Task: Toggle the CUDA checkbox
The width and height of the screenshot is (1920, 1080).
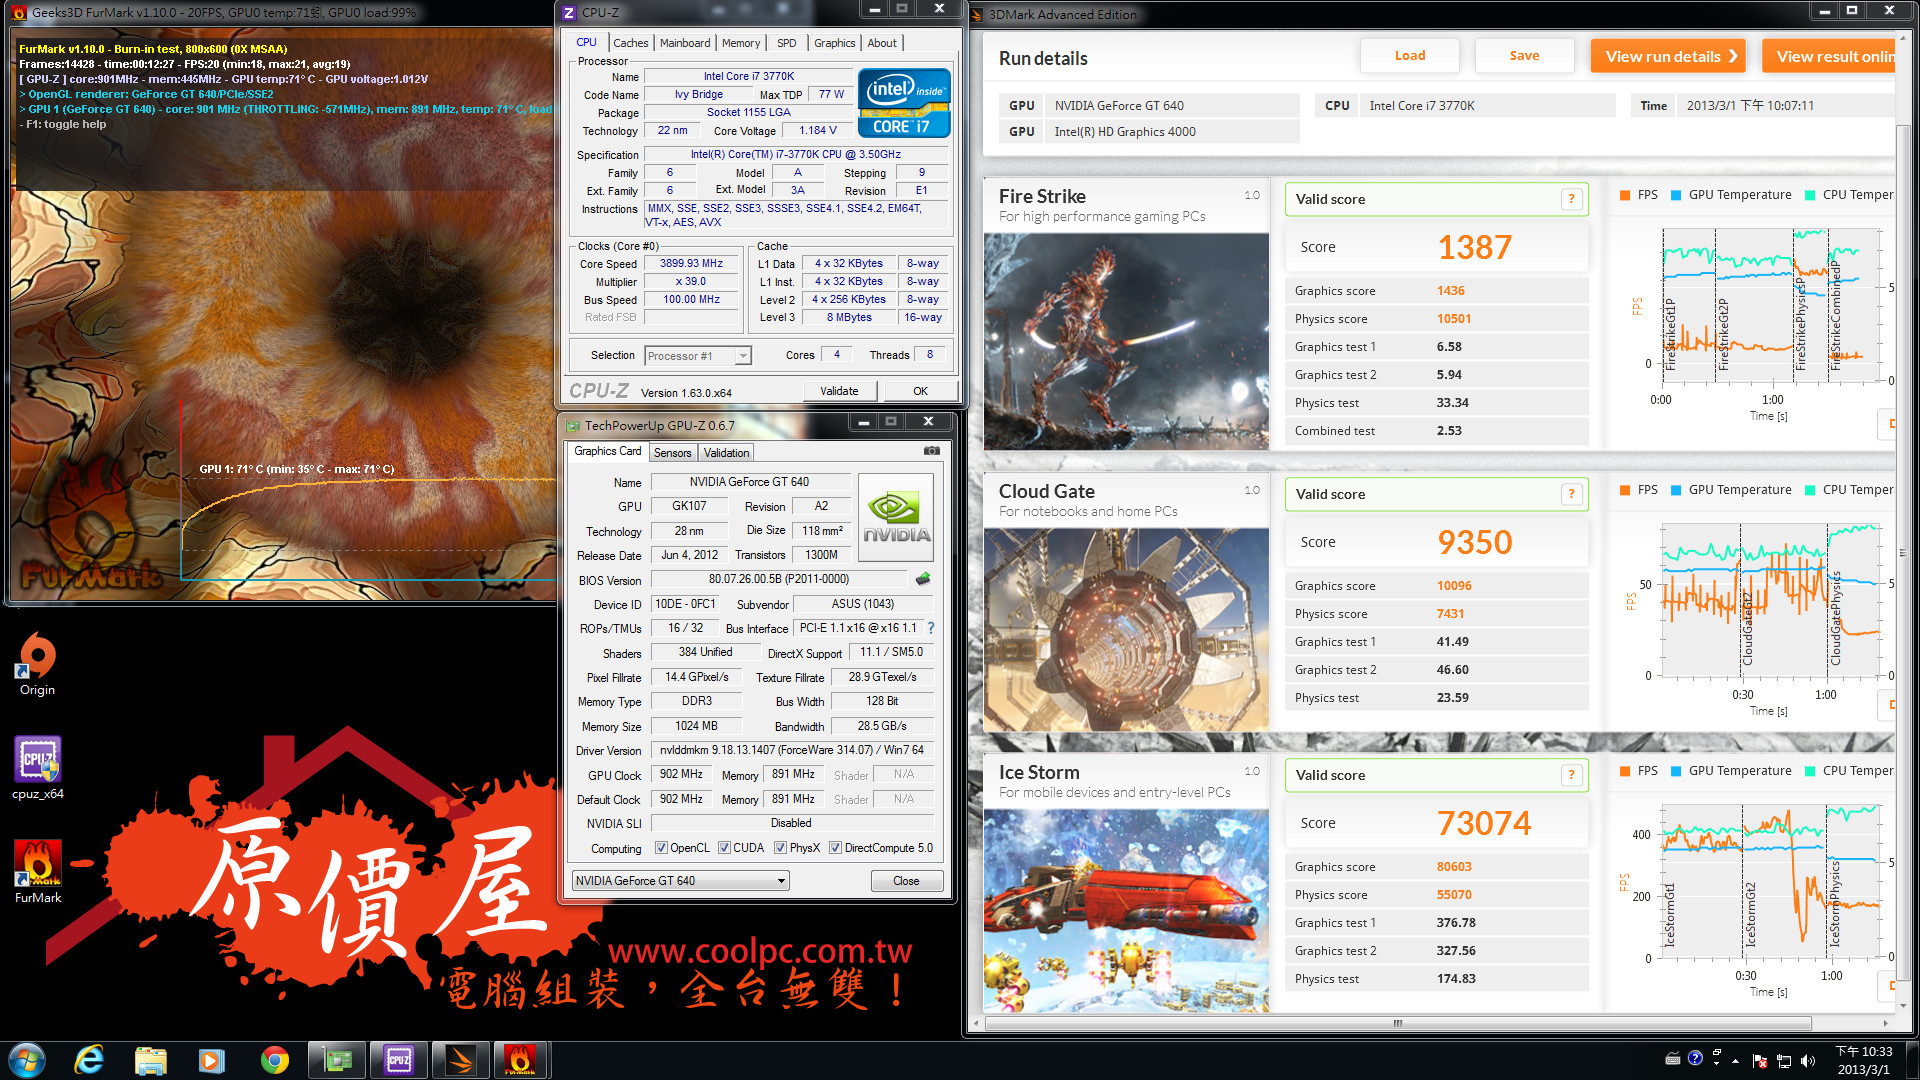Action: (x=724, y=848)
